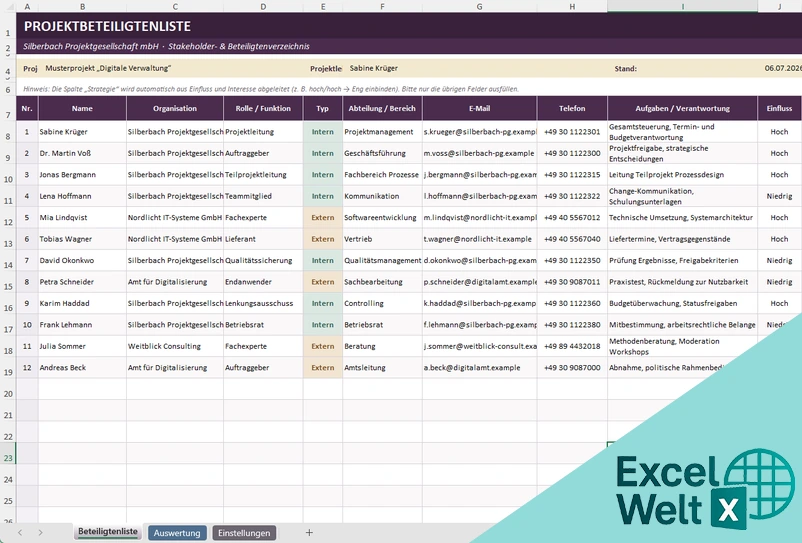Select the Teilprojektleitung role cell

tap(263, 174)
